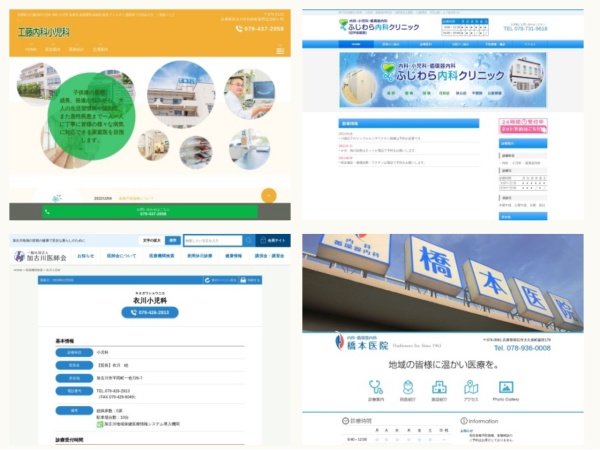This screenshot has height=450, width=600.
Task: Click the Information circle-i icon heading
Action: 479,421
